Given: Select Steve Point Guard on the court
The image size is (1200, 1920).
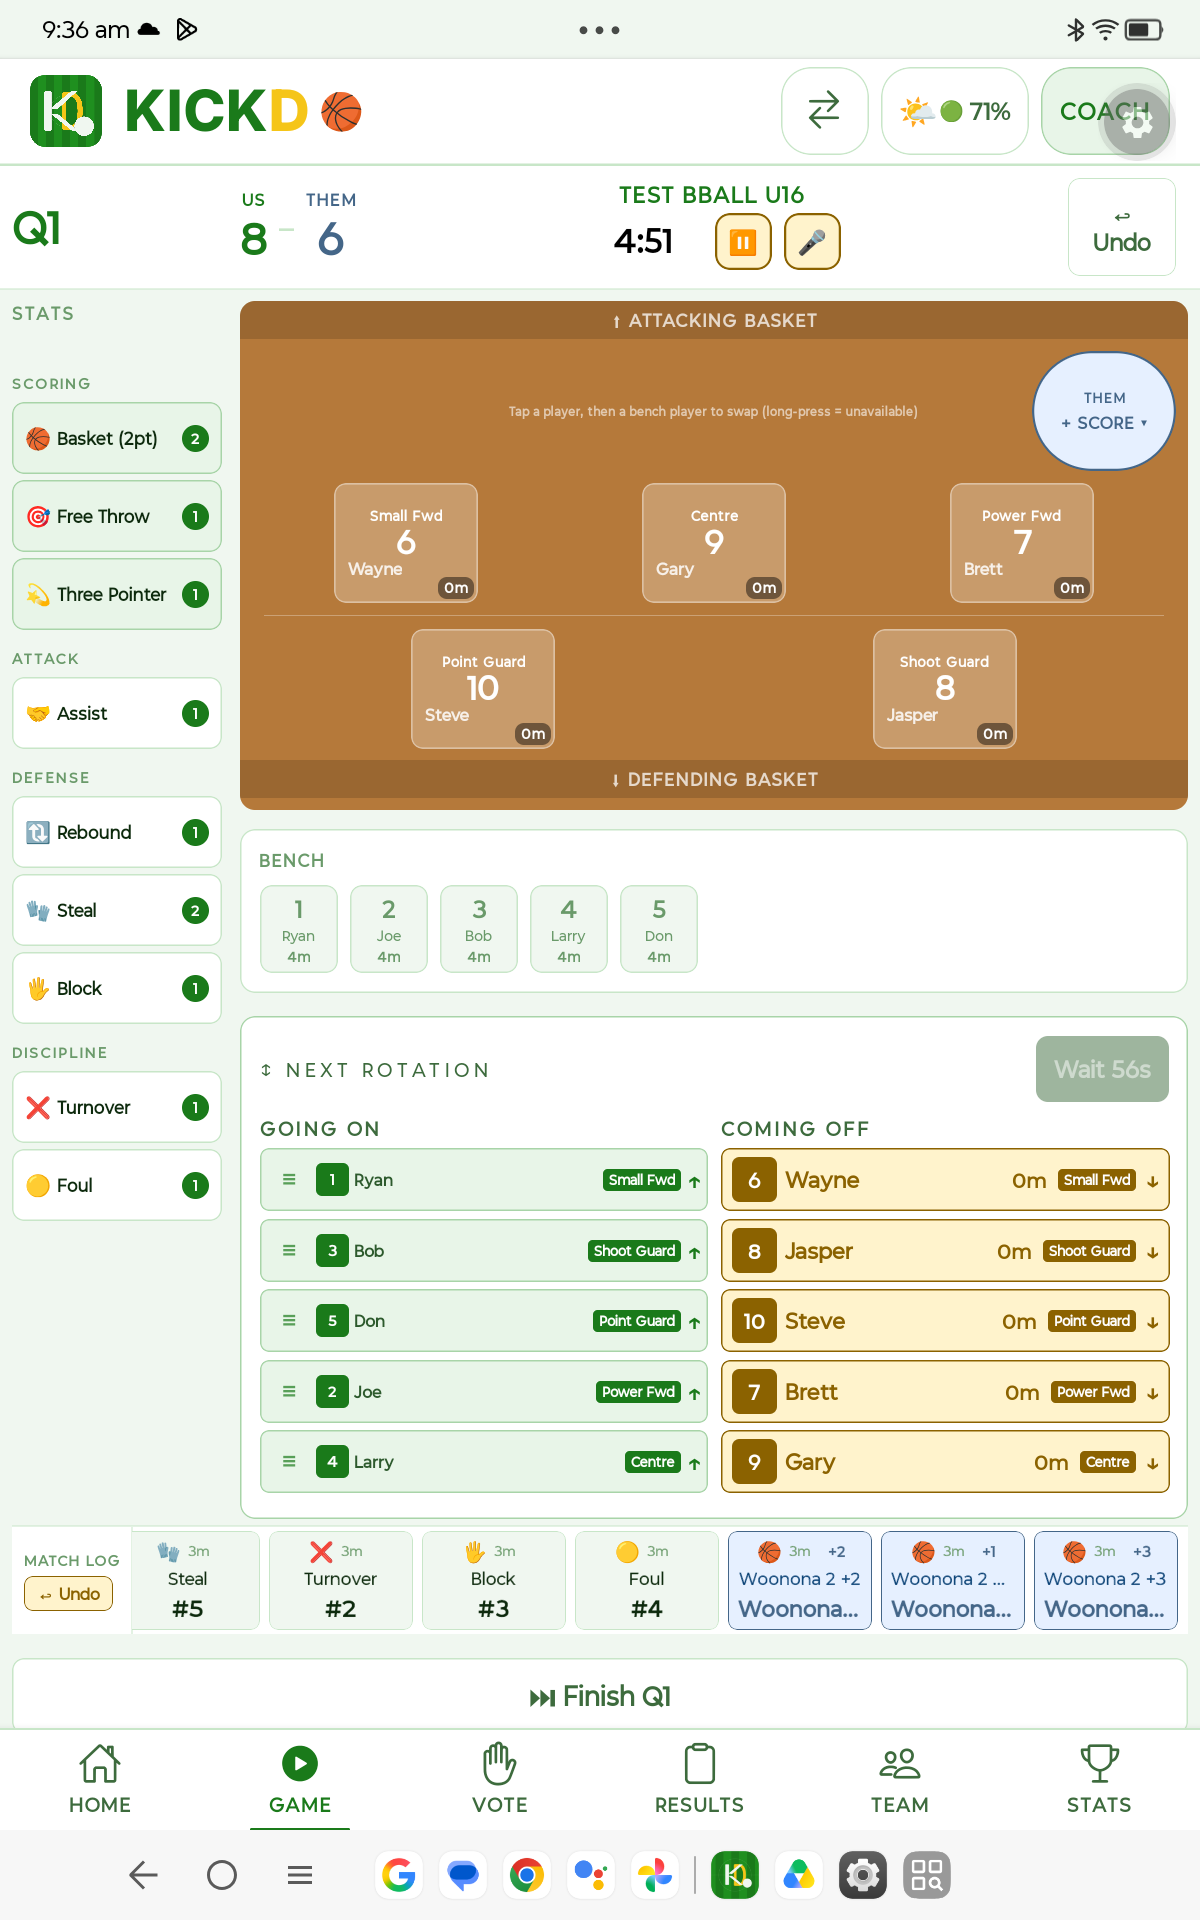Looking at the screenshot, I should pyautogui.click(x=483, y=689).
